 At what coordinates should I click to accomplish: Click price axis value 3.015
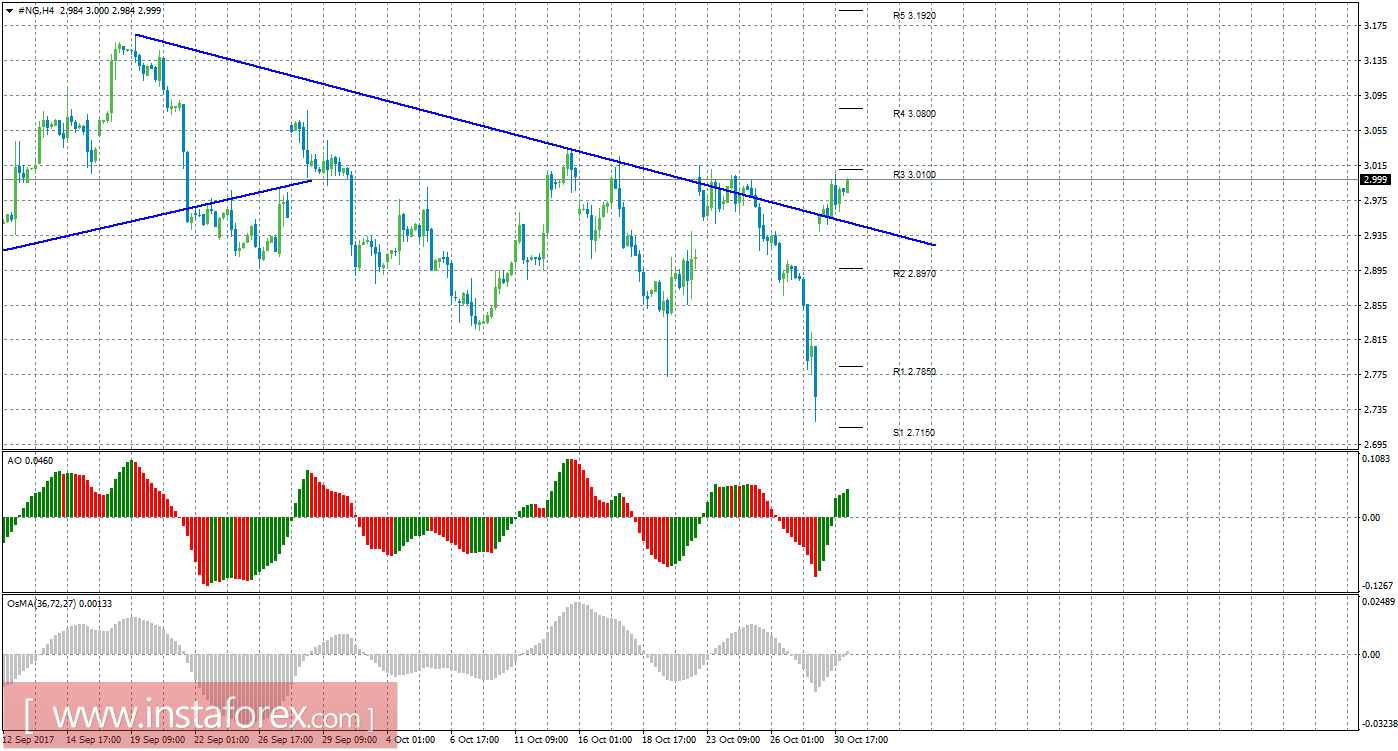[x=1375, y=166]
